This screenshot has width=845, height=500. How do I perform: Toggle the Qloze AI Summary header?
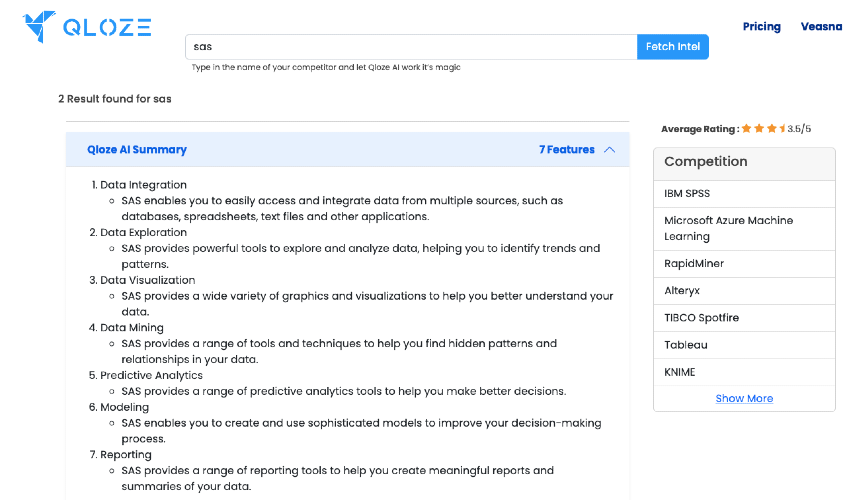click(x=348, y=149)
